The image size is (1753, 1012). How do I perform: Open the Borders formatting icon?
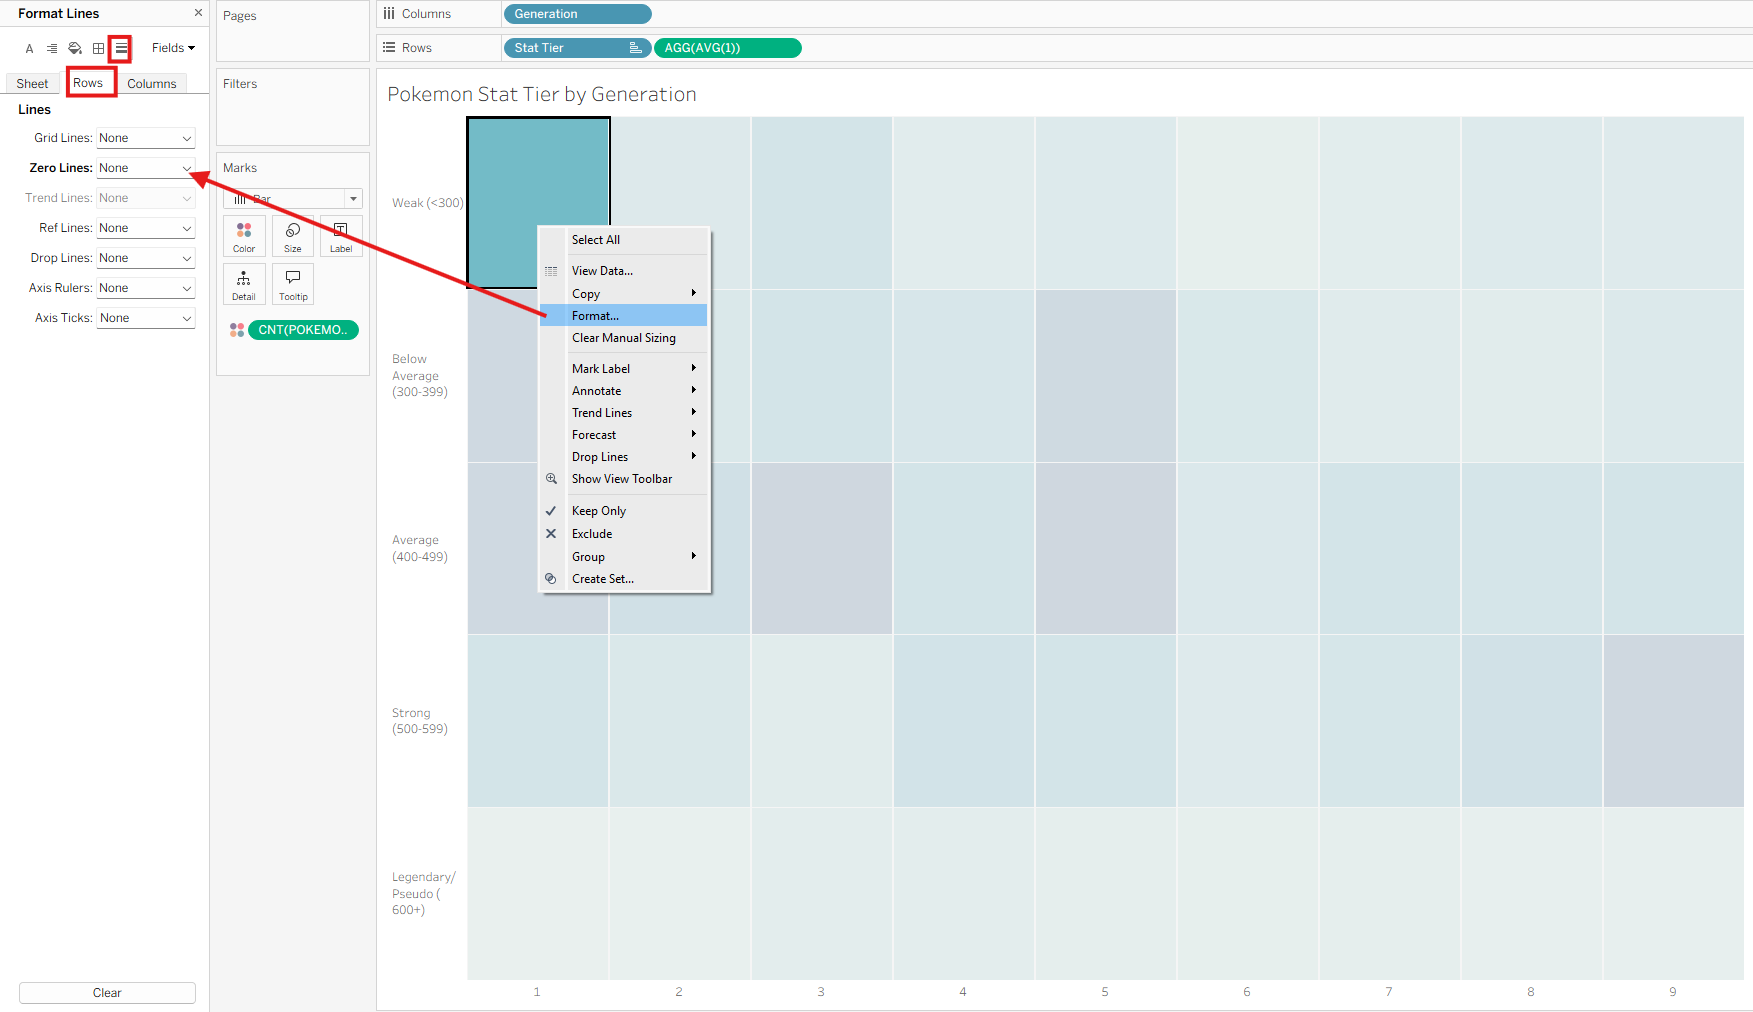(98, 48)
